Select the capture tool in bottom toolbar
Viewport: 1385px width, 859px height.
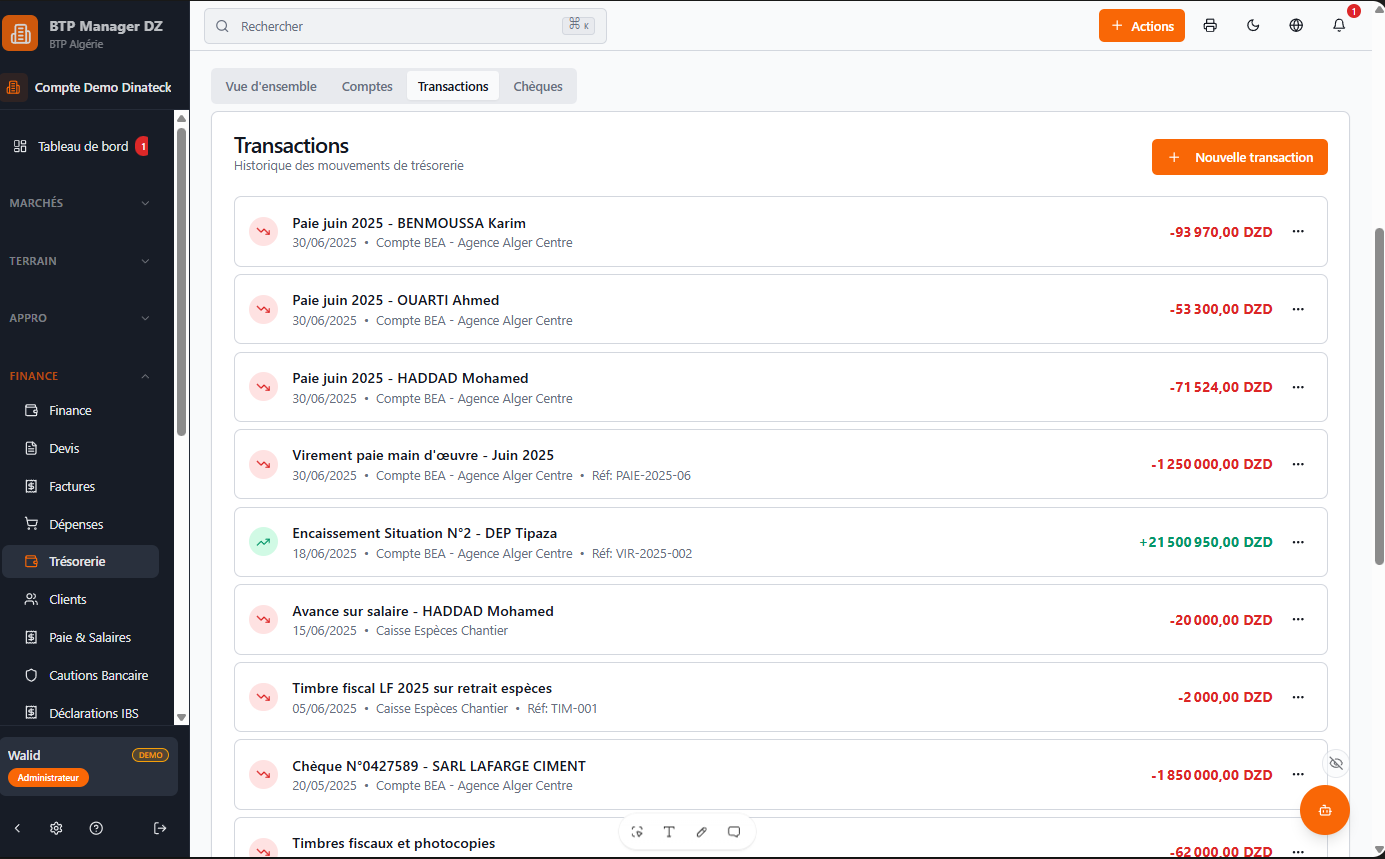click(x=637, y=832)
